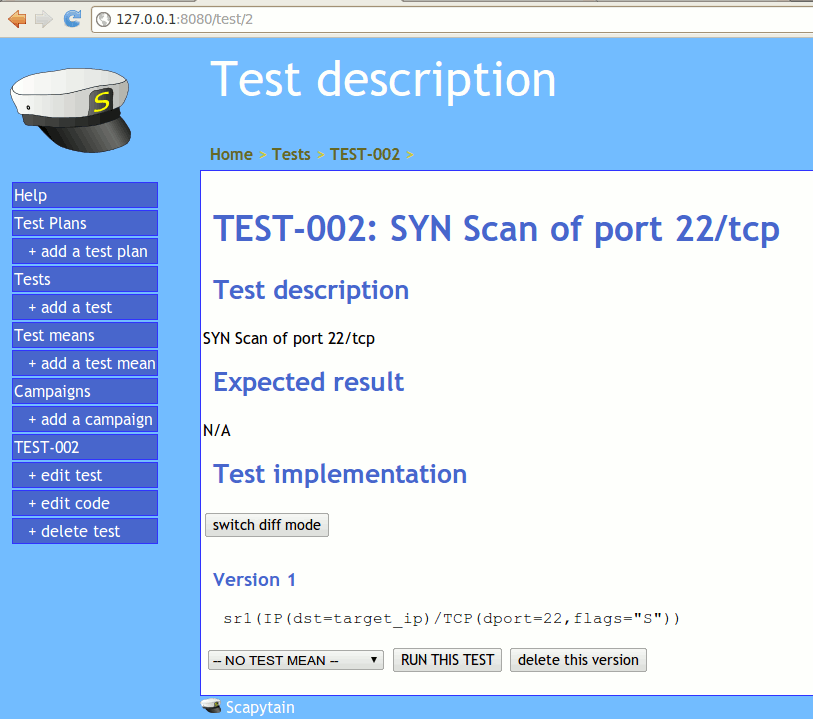Click Home in the breadcrumb
813x719 pixels.
(x=231, y=154)
